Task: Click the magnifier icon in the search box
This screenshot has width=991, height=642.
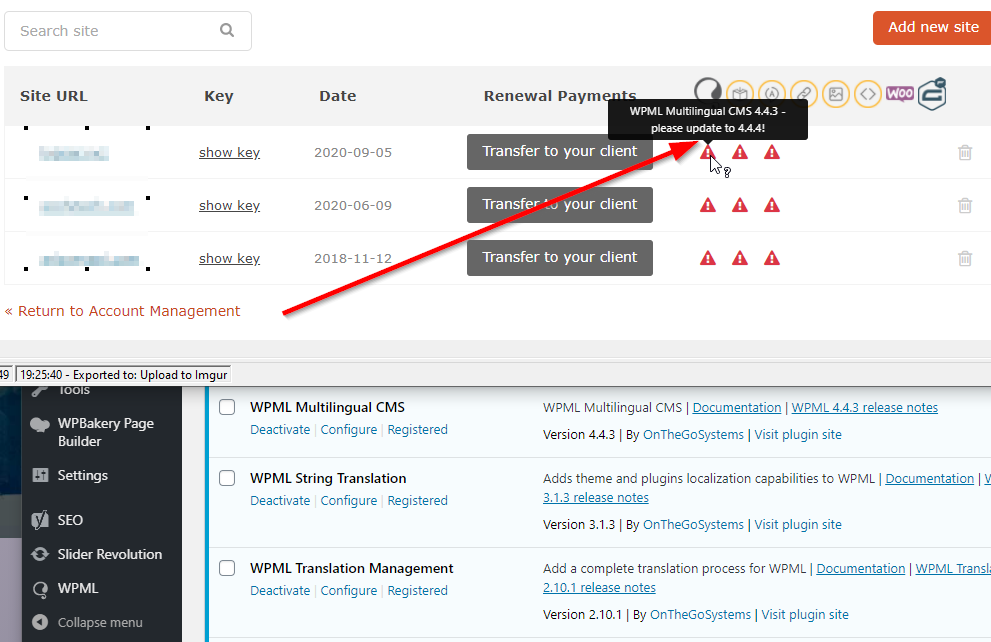Action: click(227, 30)
